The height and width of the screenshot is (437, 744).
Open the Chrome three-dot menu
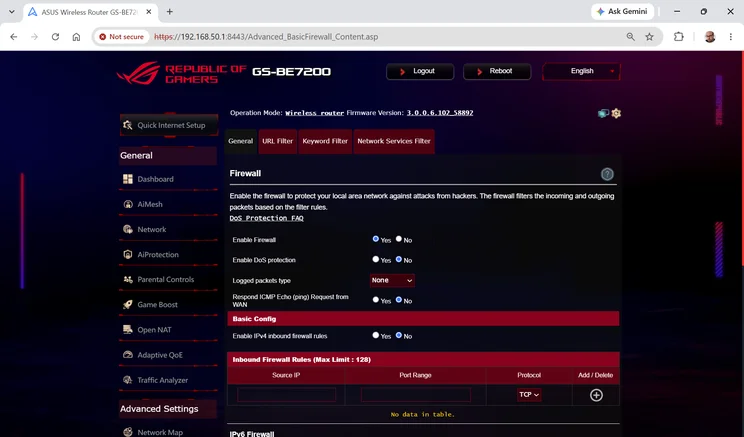731,37
